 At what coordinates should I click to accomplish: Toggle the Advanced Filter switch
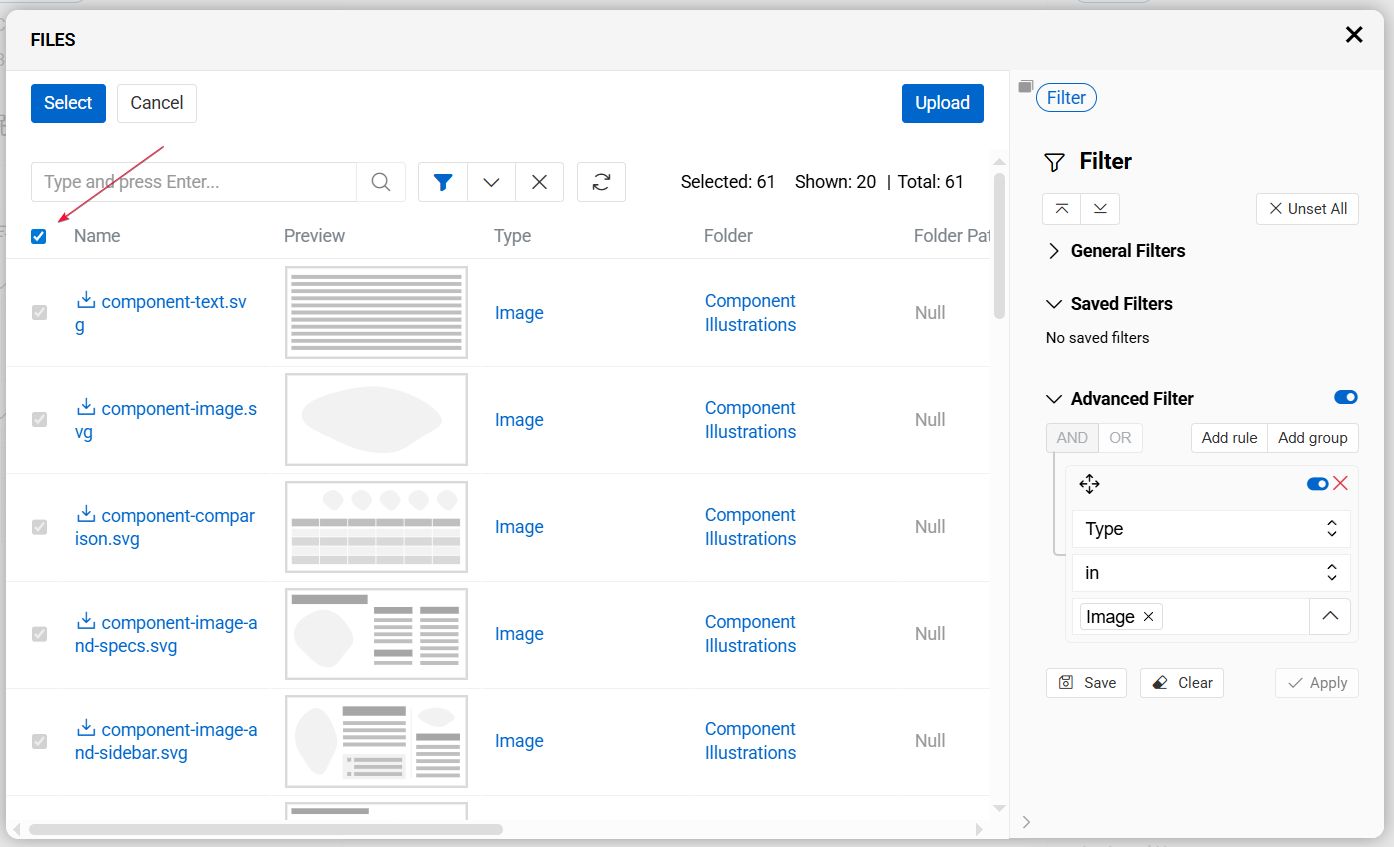coord(1345,398)
